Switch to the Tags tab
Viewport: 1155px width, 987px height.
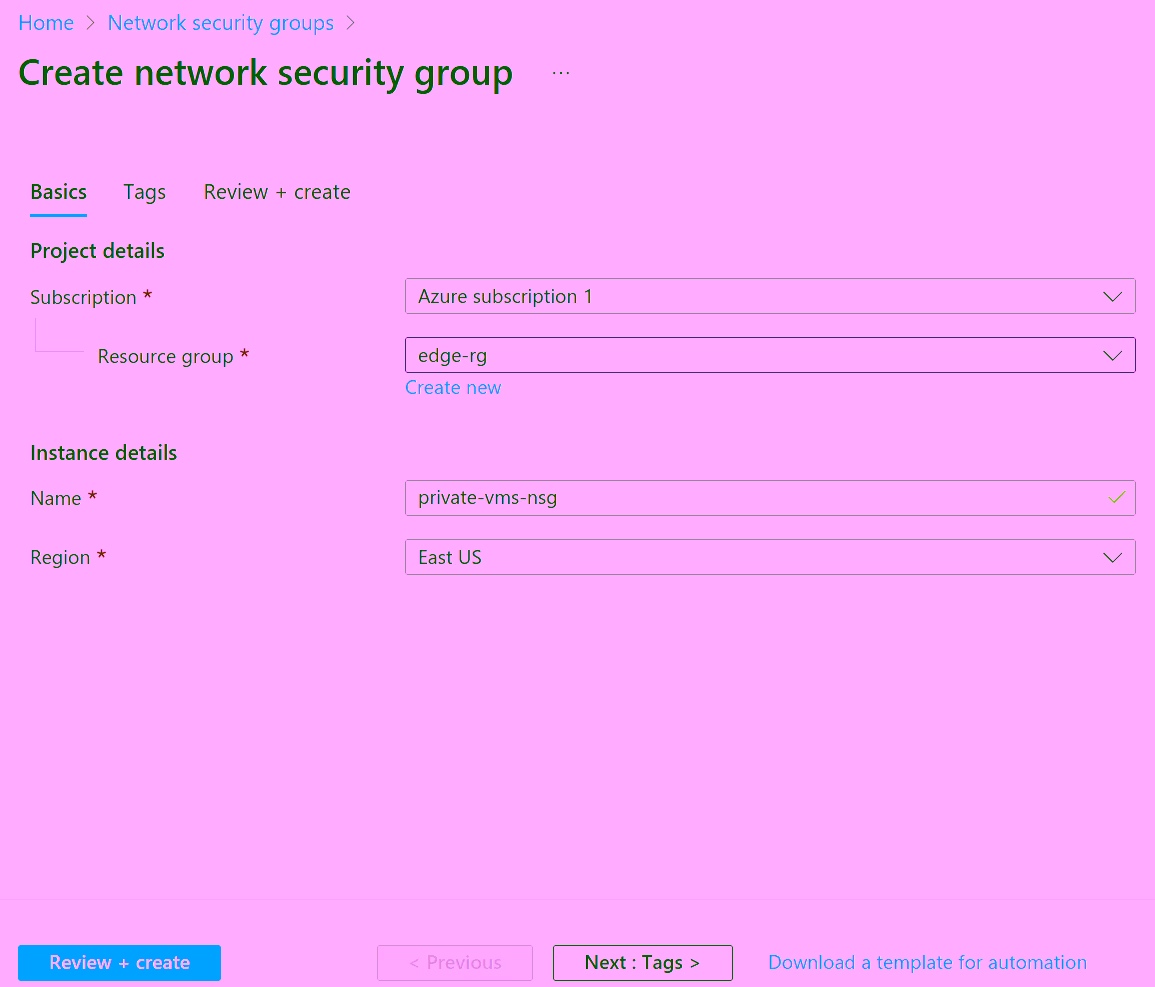click(144, 192)
